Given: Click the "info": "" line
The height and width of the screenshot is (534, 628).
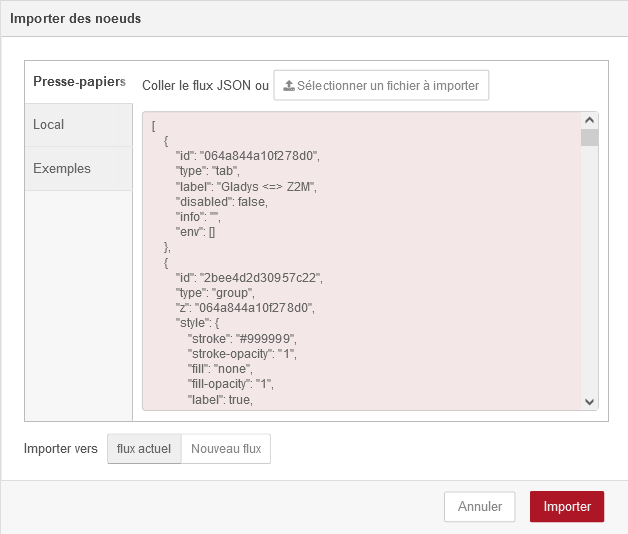Looking at the screenshot, I should 198,217.
